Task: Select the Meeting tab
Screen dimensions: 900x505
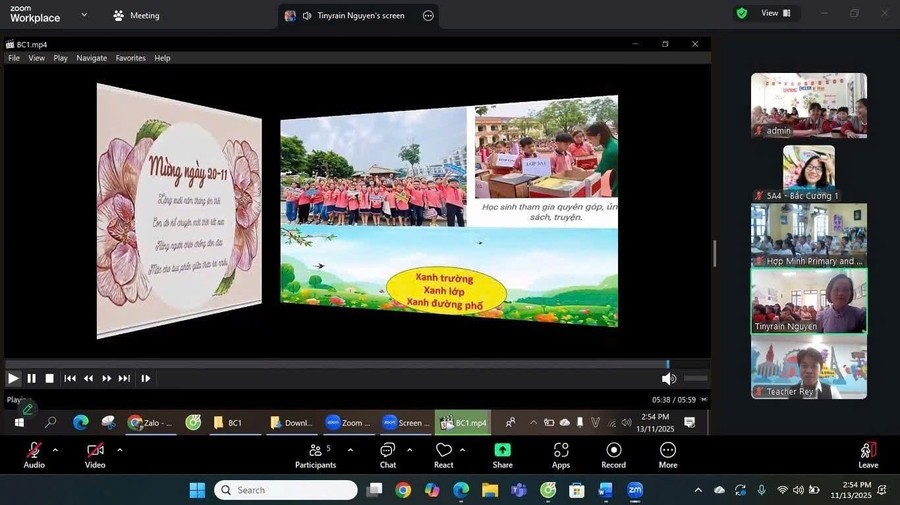Action: [136, 16]
